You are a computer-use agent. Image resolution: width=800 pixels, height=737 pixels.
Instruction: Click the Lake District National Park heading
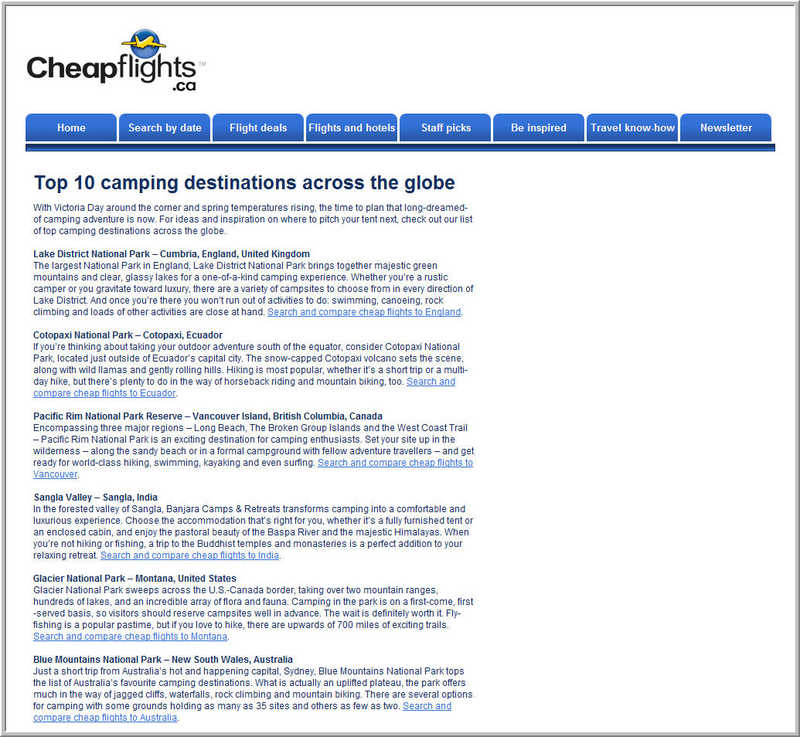click(x=171, y=253)
